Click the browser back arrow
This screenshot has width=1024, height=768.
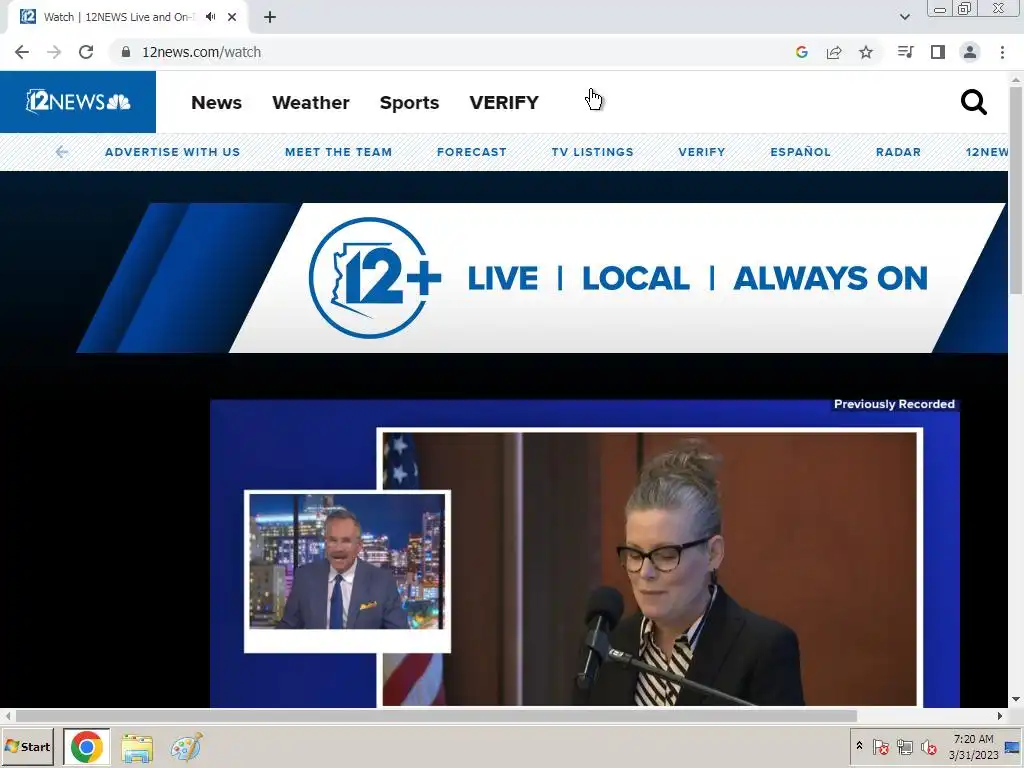point(22,52)
